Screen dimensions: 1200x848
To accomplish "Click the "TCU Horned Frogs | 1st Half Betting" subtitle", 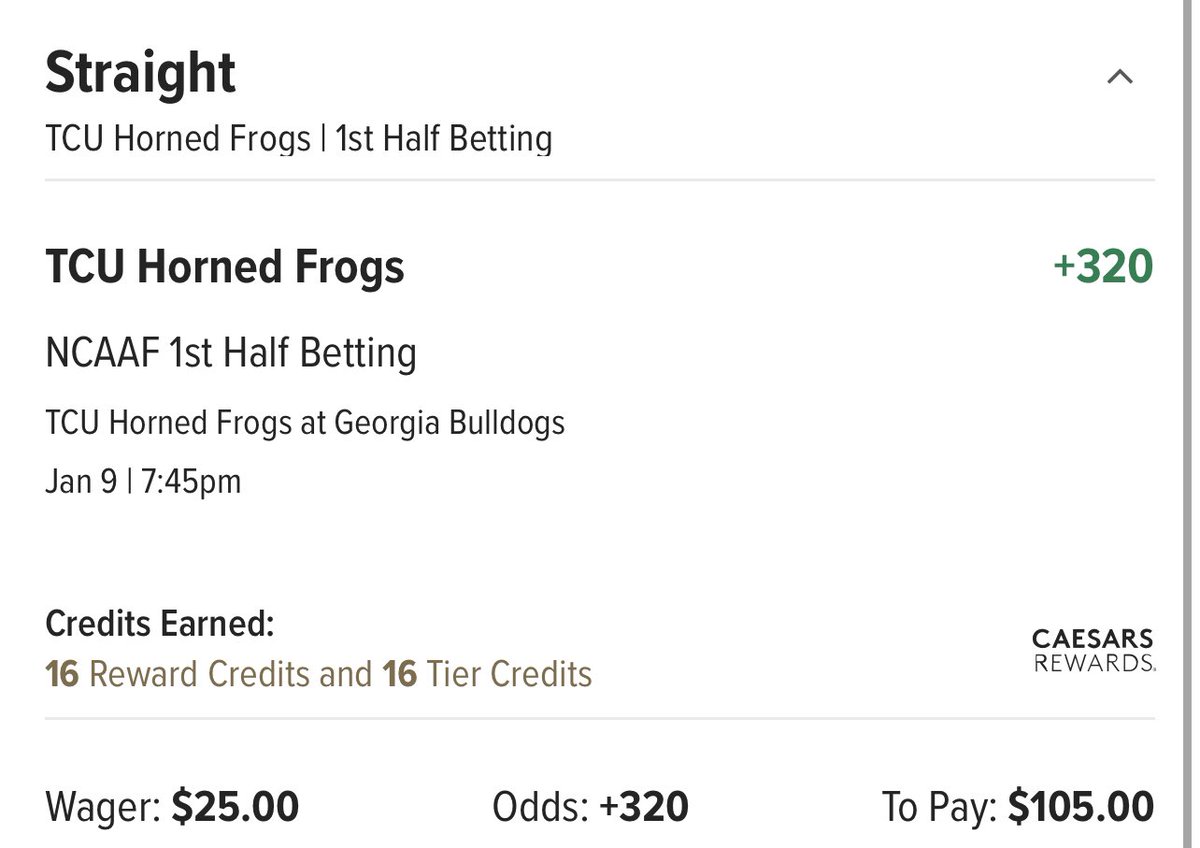I will tap(298, 138).
